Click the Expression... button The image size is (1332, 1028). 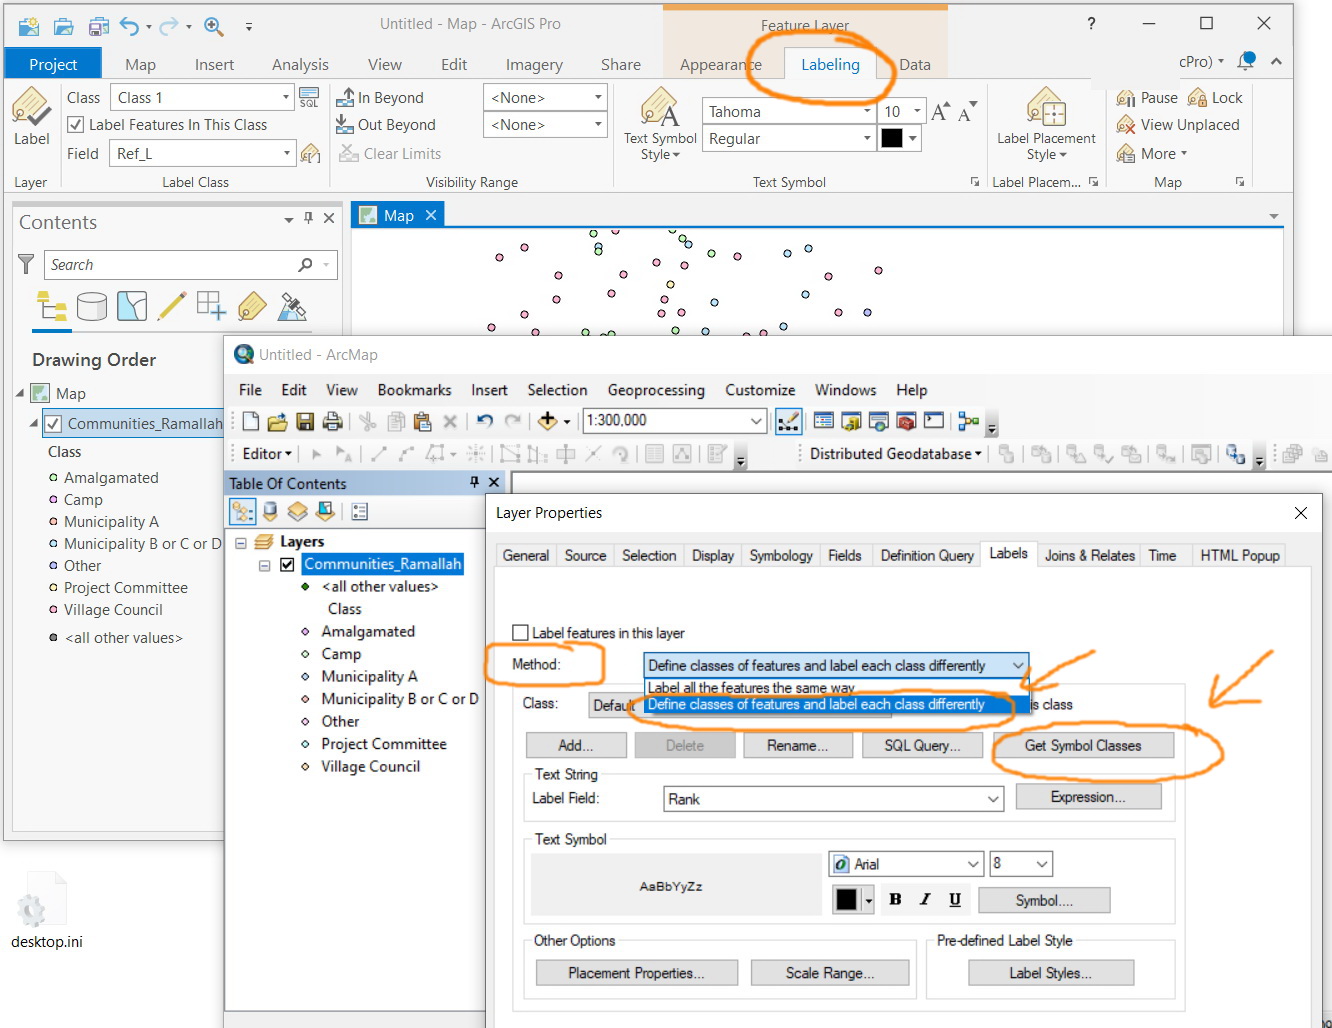[x=1088, y=797]
